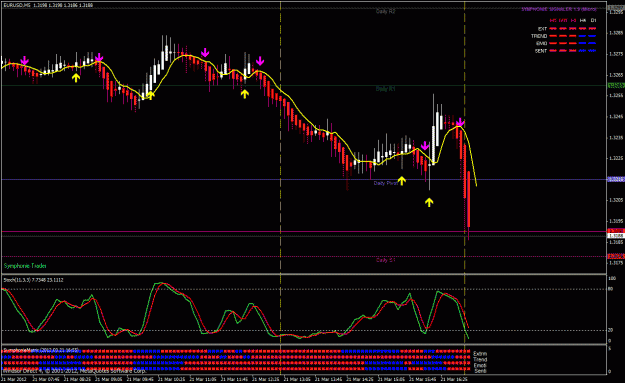Click the Daily Pivot label text
This screenshot has width=625, height=383.
point(385,183)
